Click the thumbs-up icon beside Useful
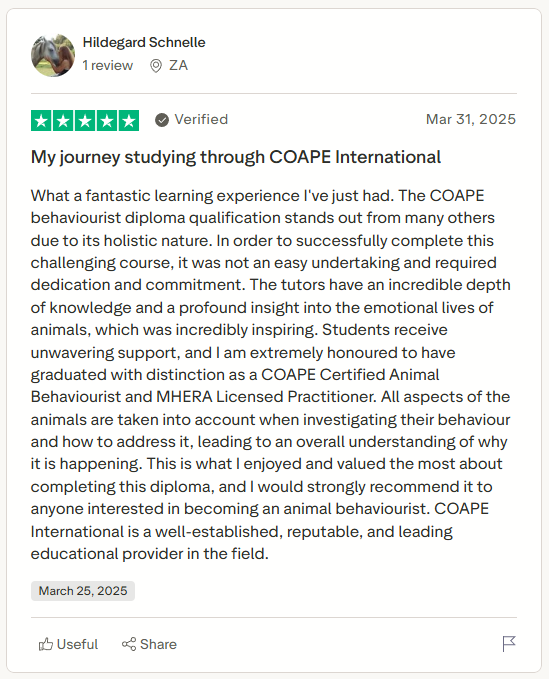 tap(45, 644)
